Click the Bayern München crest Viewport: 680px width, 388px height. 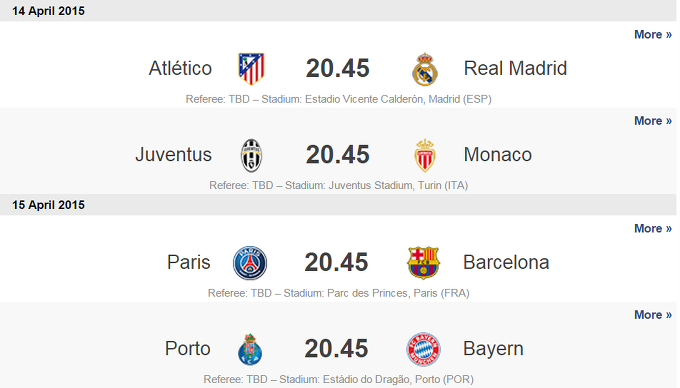click(423, 349)
